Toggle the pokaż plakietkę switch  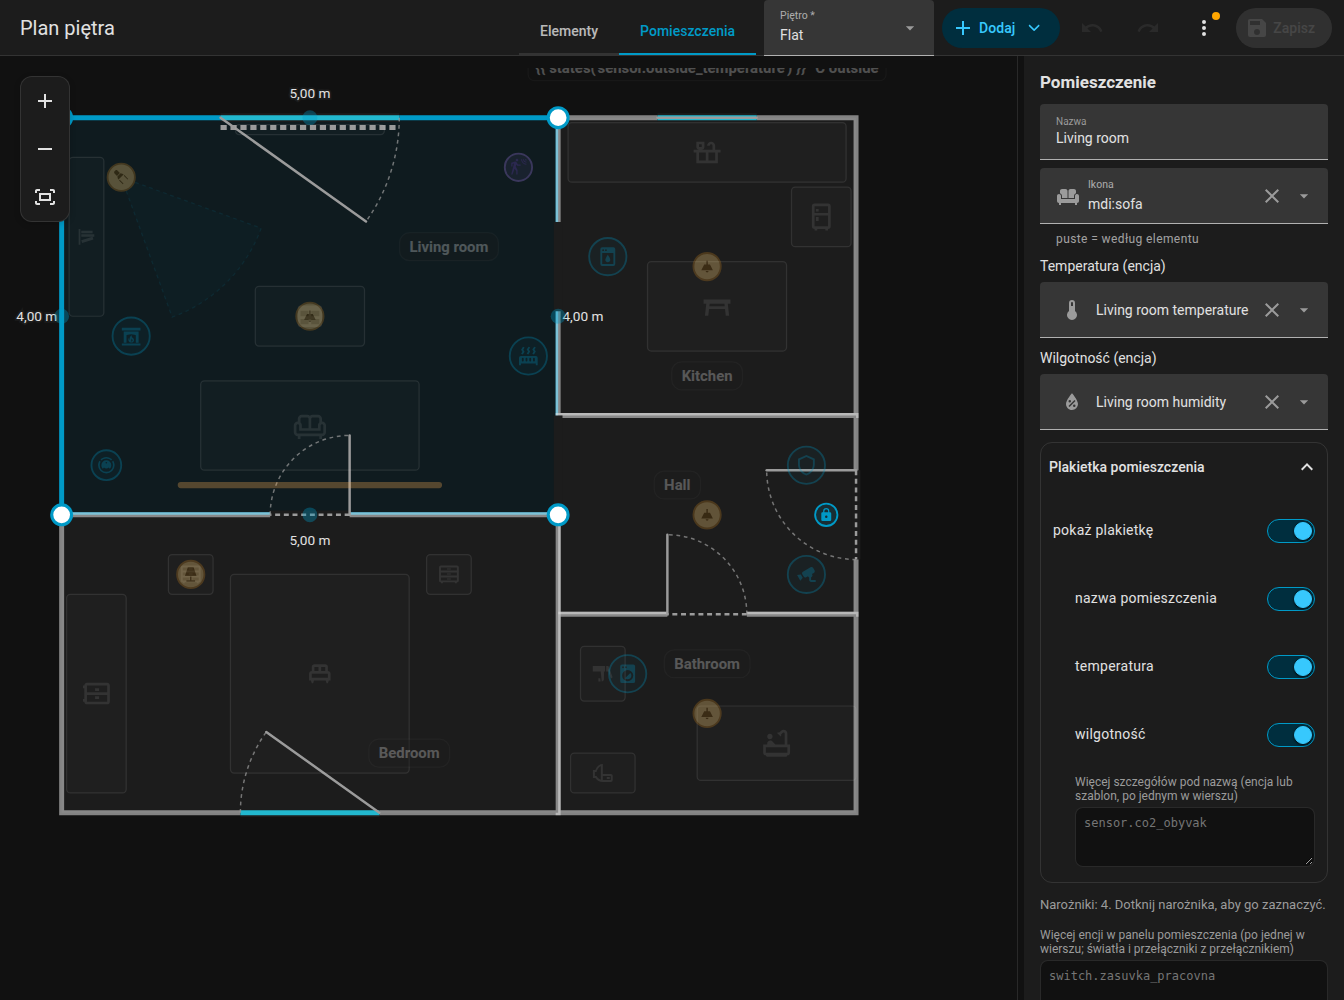(1290, 531)
